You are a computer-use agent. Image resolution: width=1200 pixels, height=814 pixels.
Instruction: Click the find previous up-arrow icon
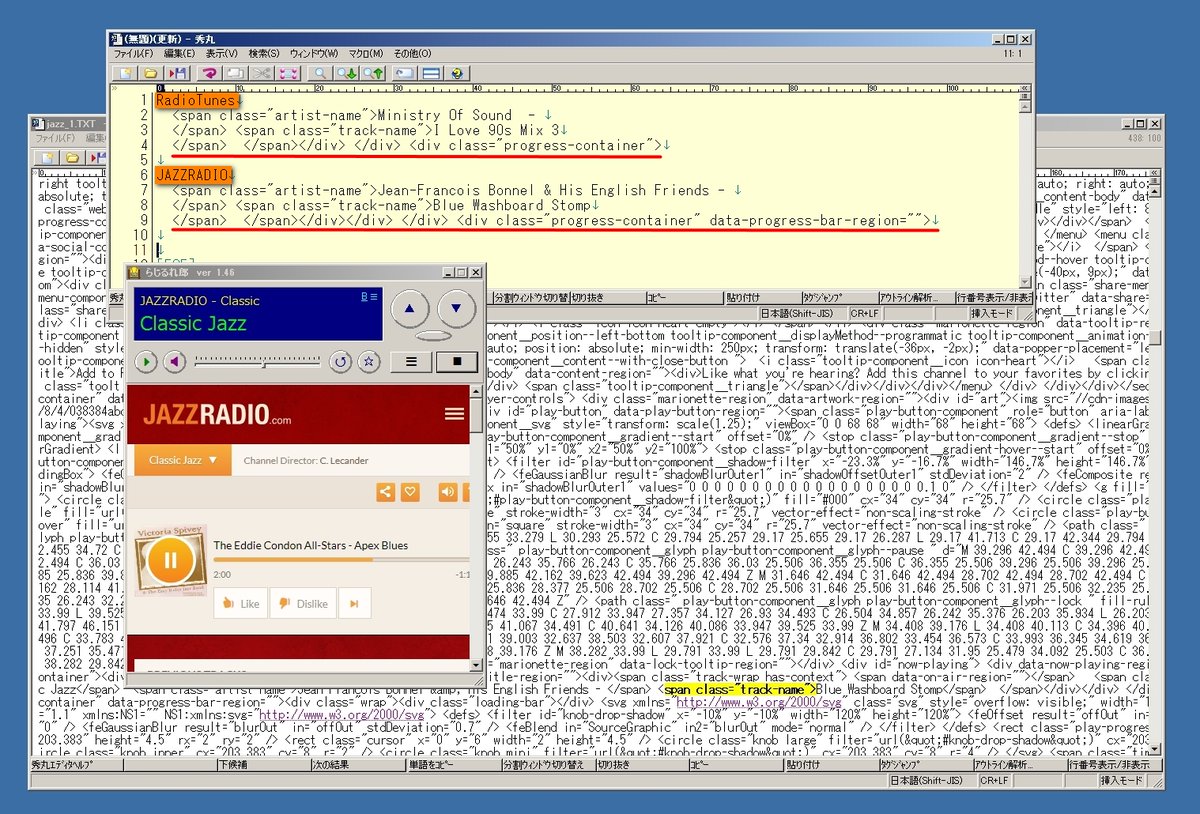click(x=372, y=73)
